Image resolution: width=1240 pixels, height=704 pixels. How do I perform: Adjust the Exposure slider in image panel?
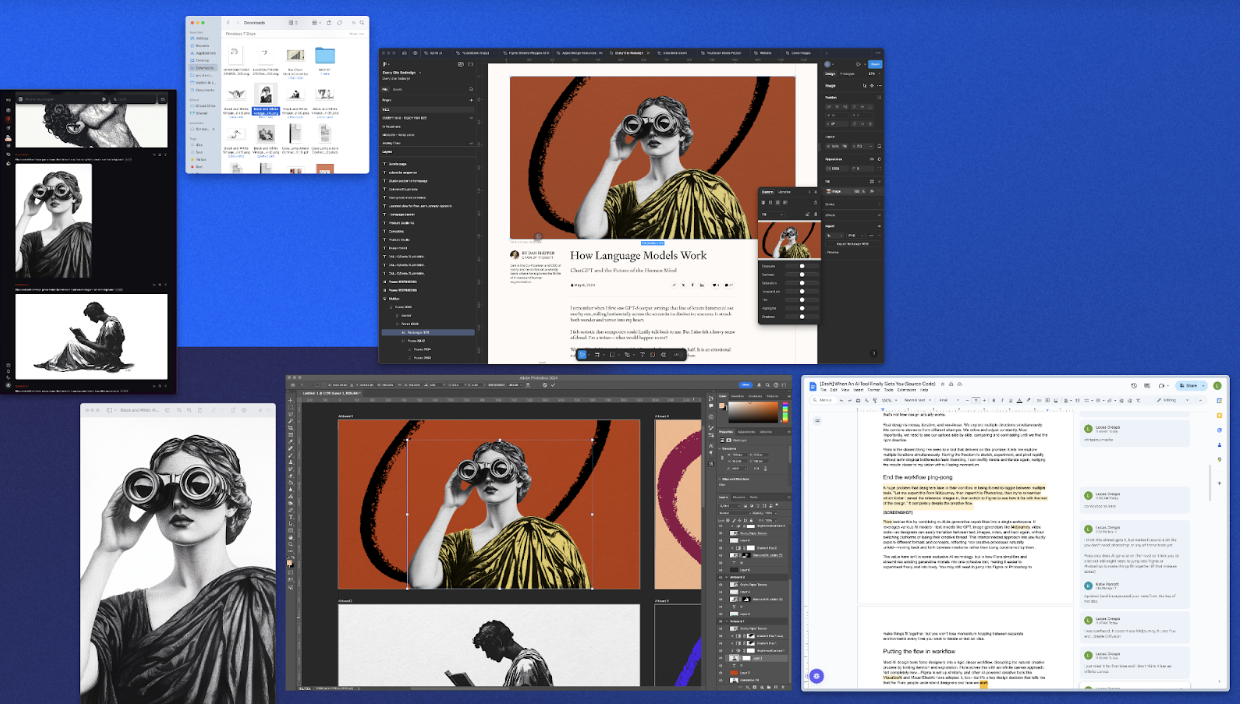click(x=801, y=267)
